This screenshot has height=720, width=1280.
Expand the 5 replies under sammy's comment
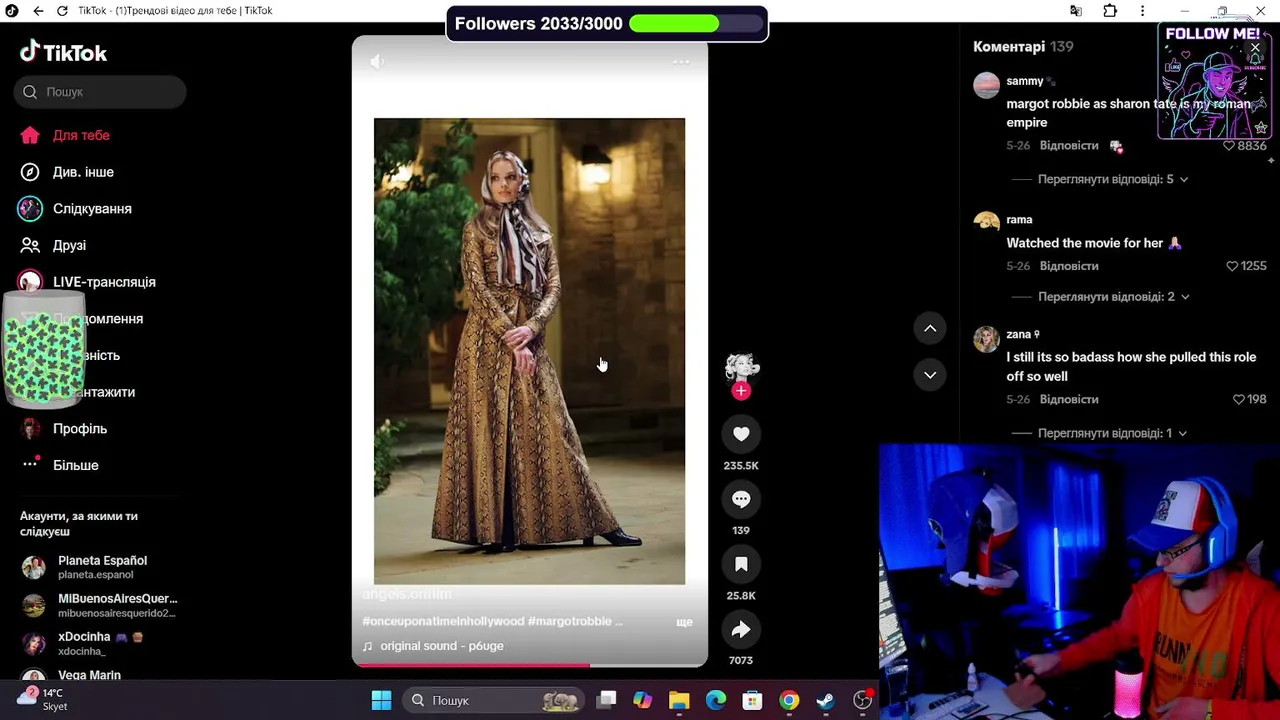click(x=1113, y=179)
